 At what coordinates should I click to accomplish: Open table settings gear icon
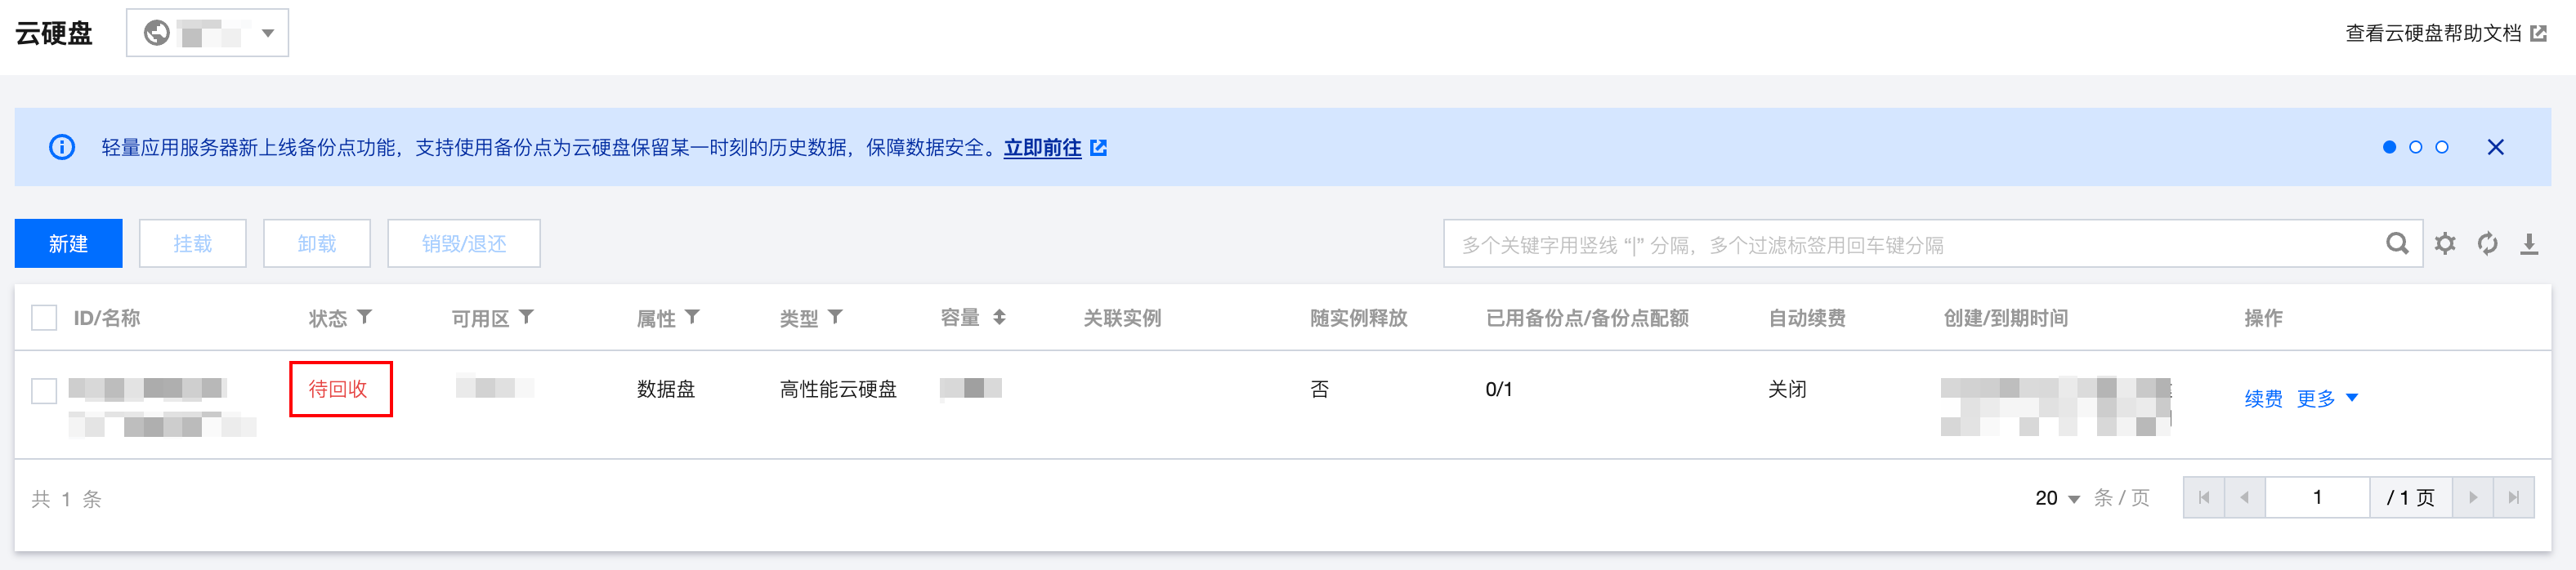pyautogui.click(x=2445, y=244)
